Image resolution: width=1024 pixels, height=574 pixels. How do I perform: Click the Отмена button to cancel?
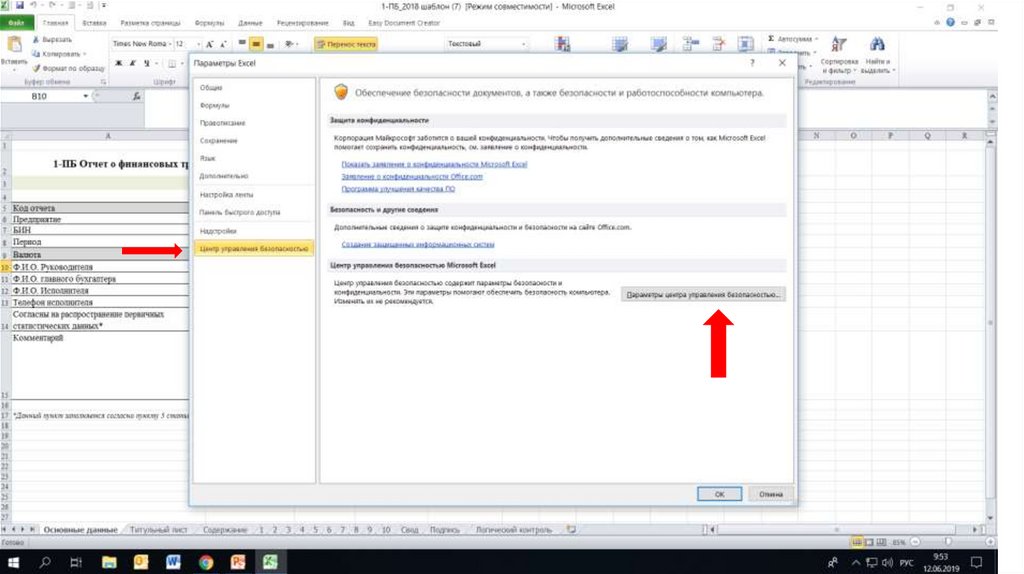770,493
